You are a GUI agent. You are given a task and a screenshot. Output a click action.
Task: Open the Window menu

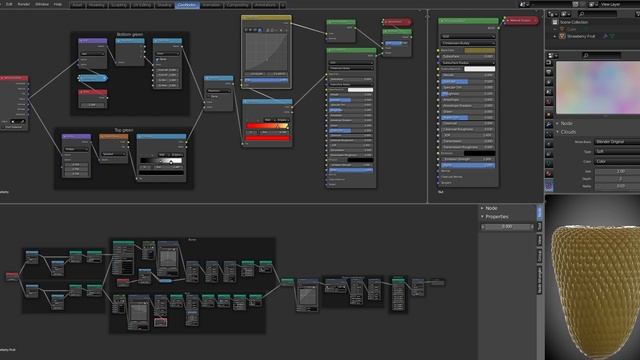tap(42, 4)
